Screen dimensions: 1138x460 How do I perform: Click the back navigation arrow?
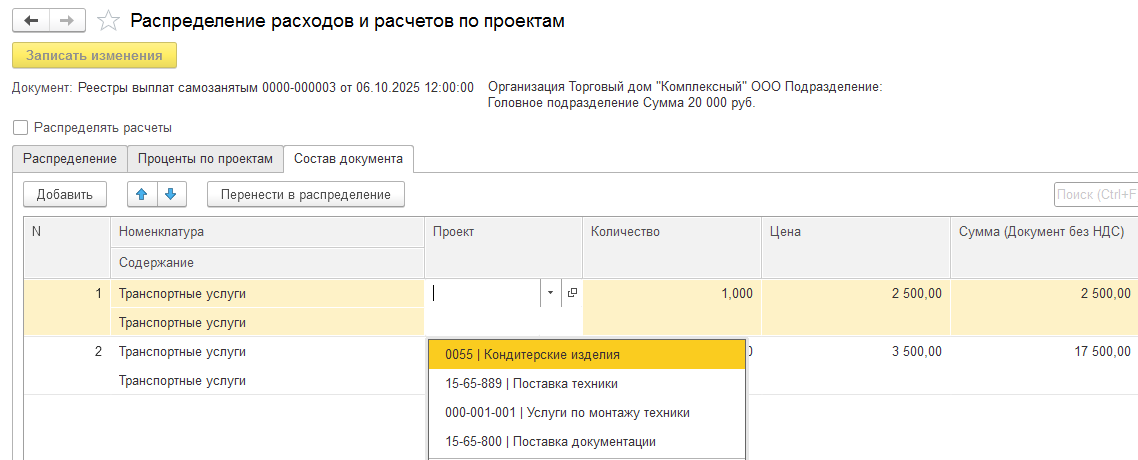[30, 21]
